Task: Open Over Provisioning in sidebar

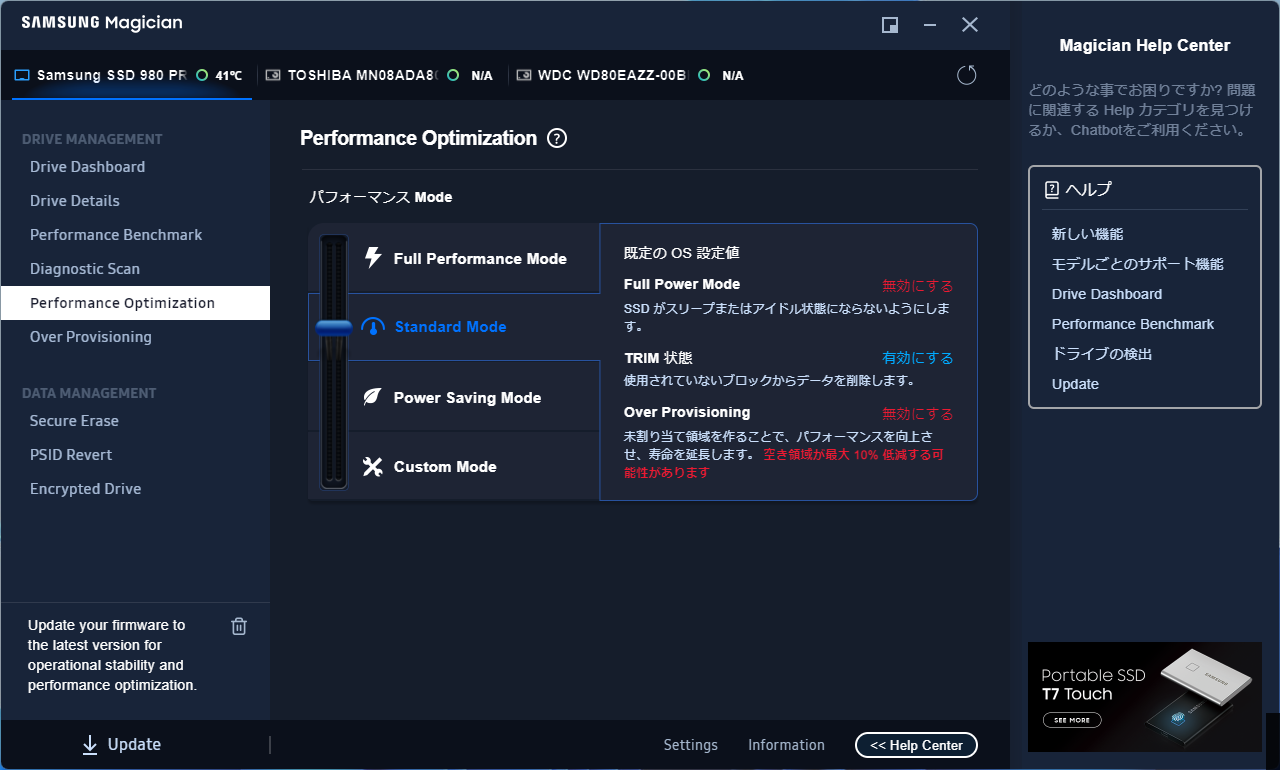Action: [x=91, y=337]
